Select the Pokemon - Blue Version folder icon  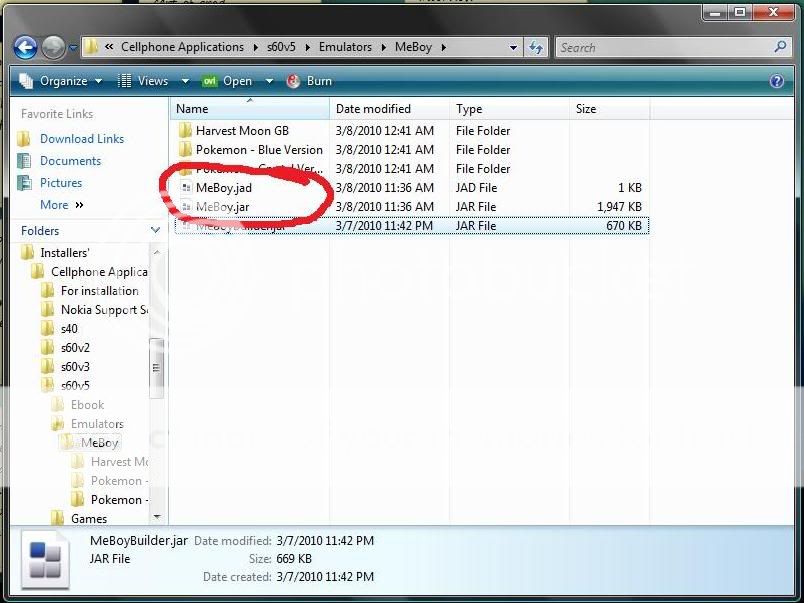[185, 150]
